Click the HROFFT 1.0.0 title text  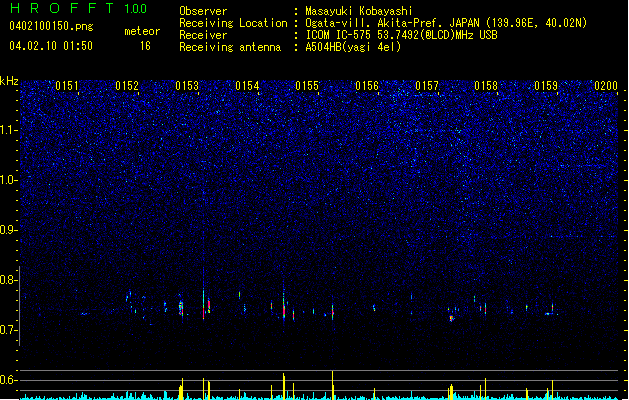pos(79,8)
